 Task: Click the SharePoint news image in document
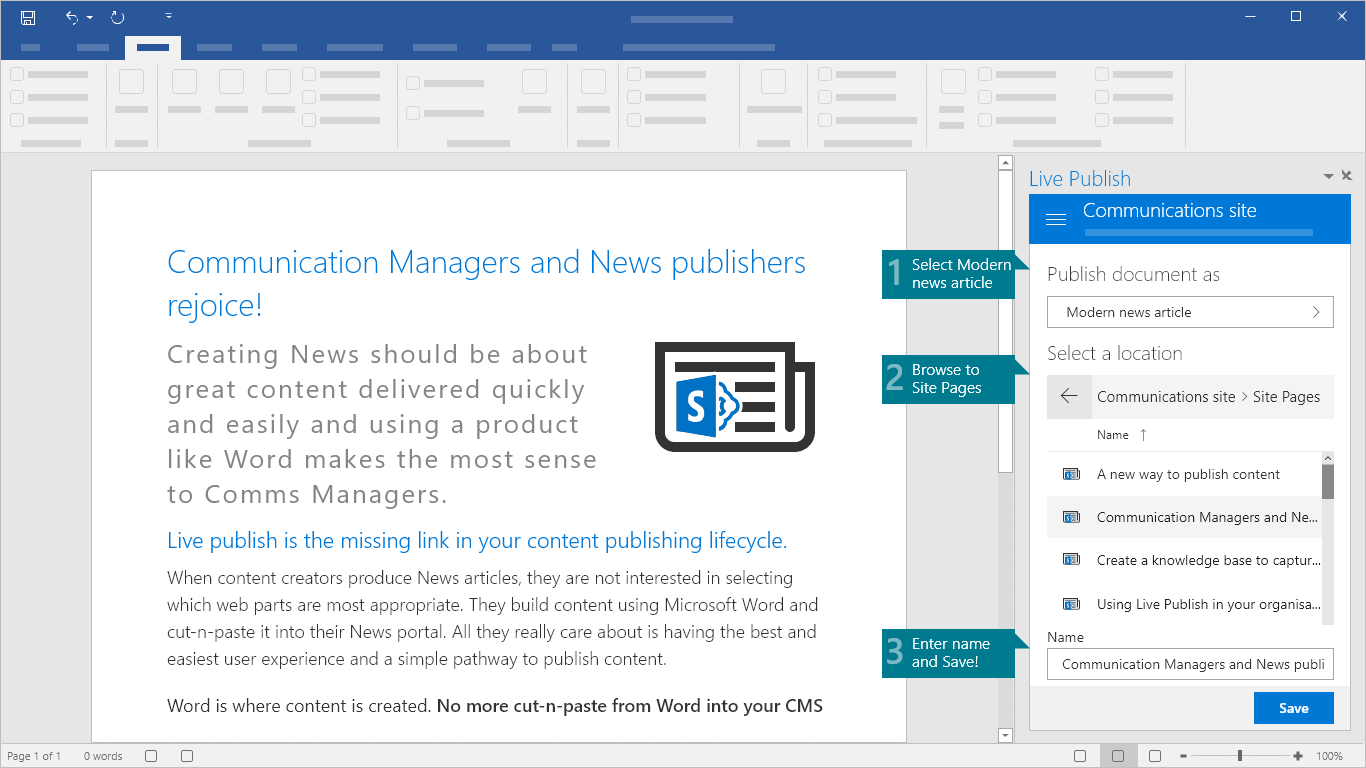[735, 396]
